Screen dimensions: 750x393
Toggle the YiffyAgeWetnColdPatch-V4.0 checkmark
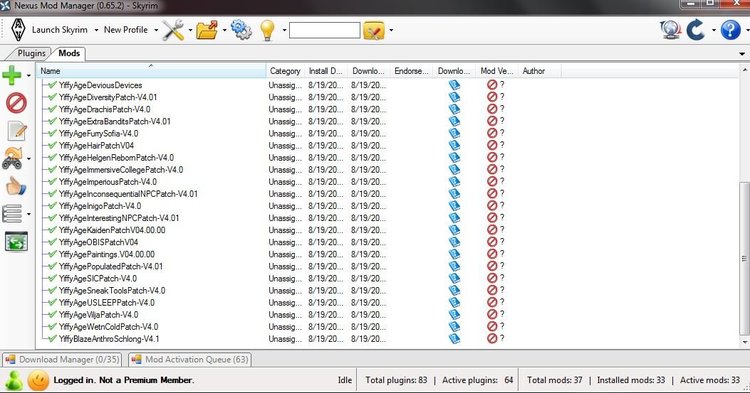(53, 327)
